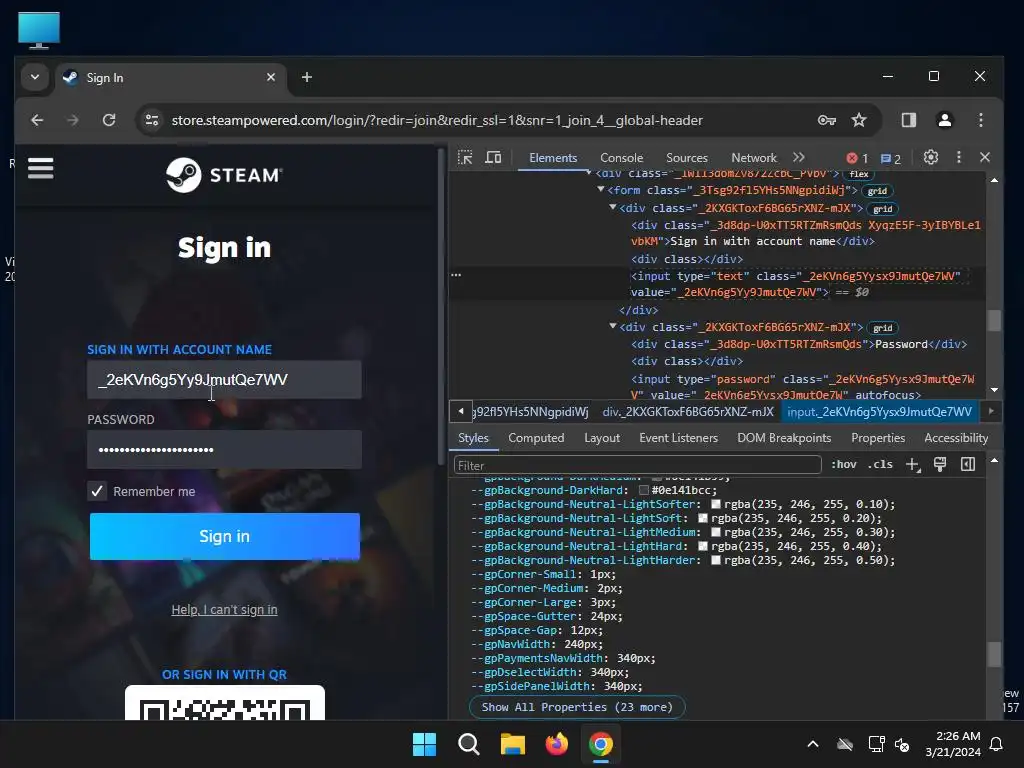Image resolution: width=1024 pixels, height=768 pixels.
Task: Collapse the second _2KXGKToxF6BG65rXNZ-mJX div
Action: [x=613, y=327]
